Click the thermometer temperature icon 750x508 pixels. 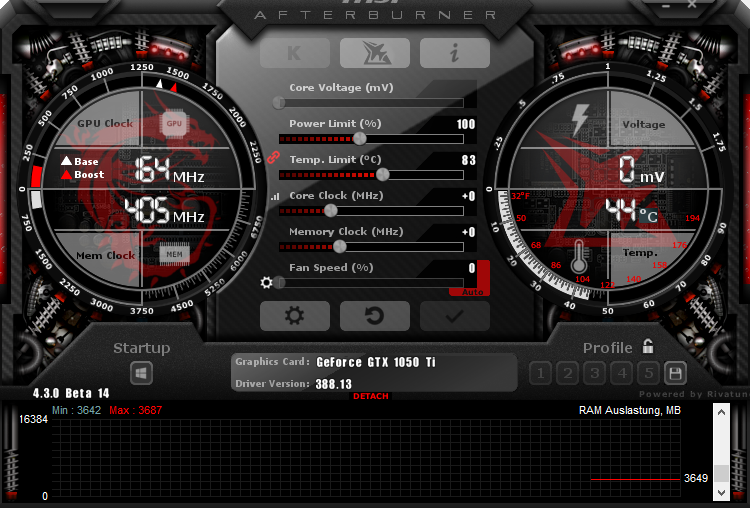click(579, 256)
